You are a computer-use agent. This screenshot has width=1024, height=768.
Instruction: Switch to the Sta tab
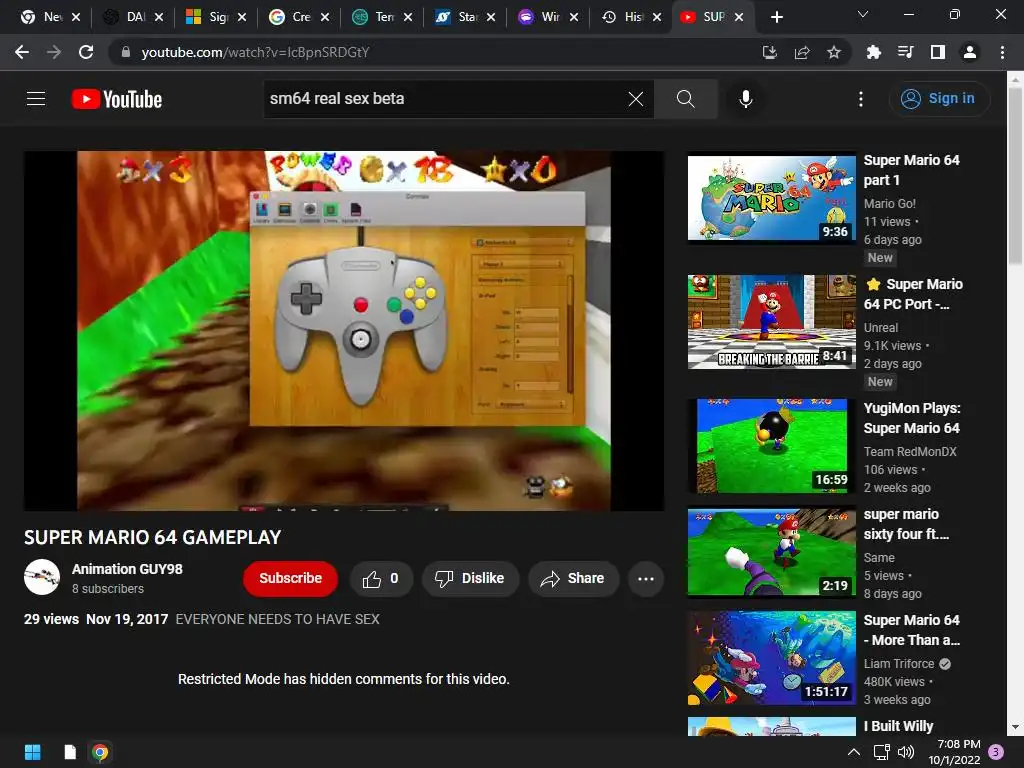(x=459, y=17)
